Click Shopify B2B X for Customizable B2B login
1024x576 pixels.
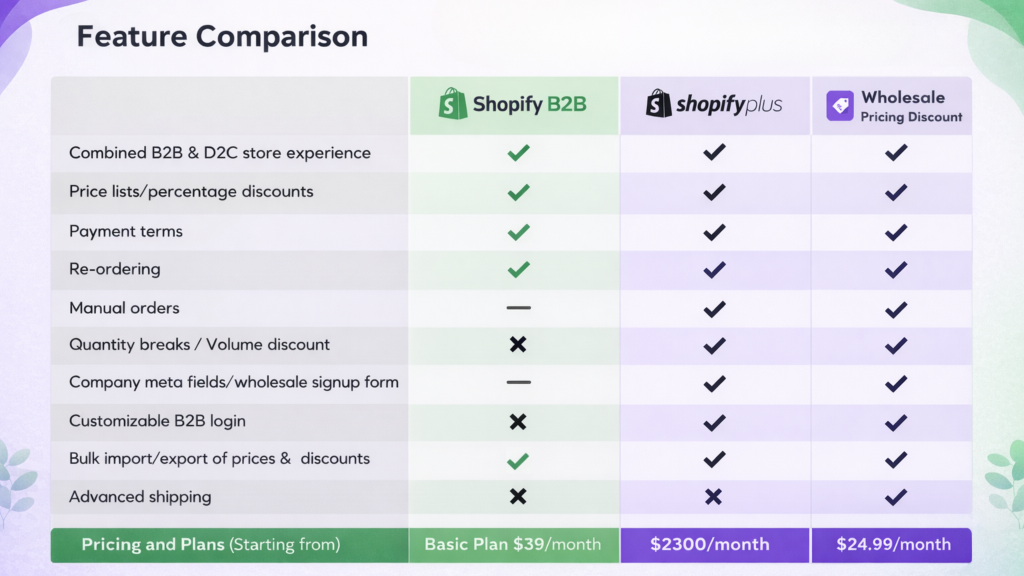click(518, 421)
